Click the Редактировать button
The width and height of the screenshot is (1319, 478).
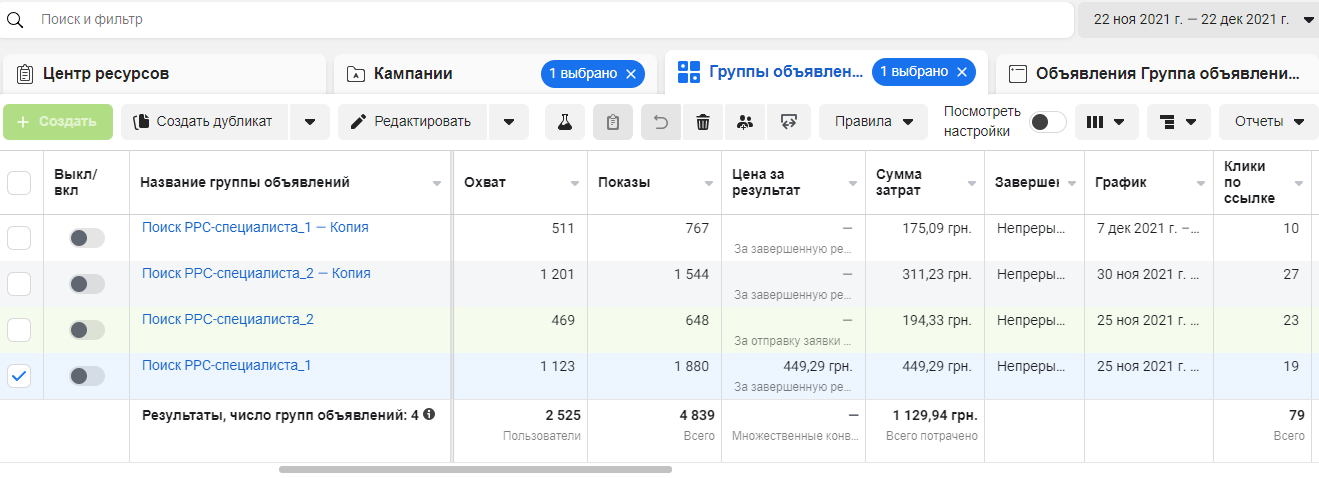413,122
